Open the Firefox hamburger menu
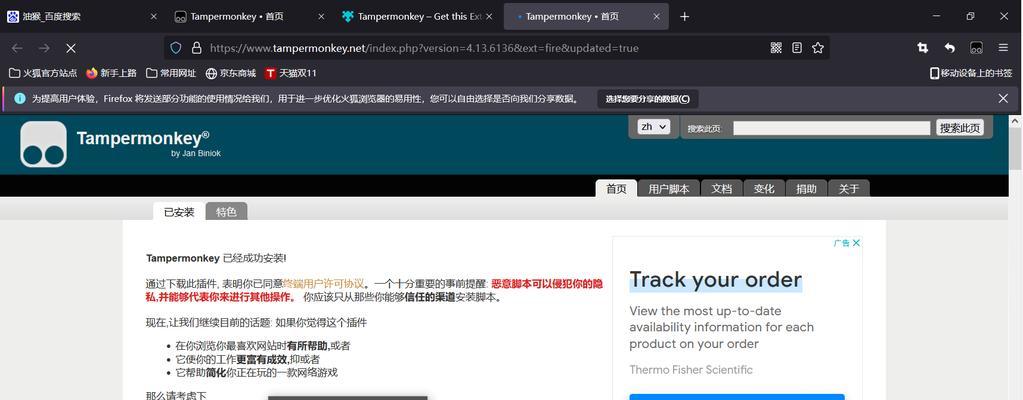 point(1003,48)
